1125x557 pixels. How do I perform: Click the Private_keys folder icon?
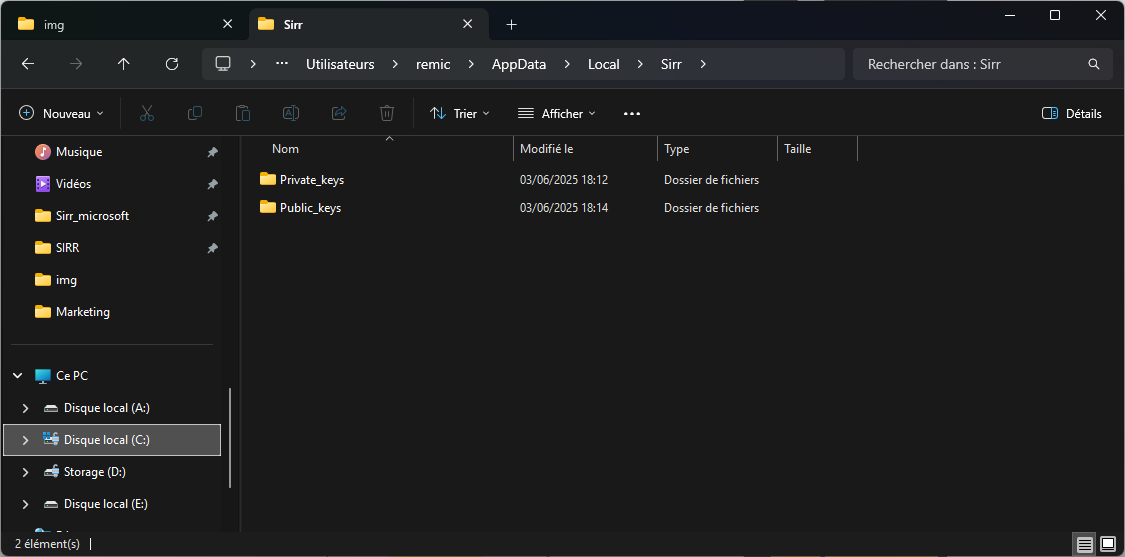268,179
